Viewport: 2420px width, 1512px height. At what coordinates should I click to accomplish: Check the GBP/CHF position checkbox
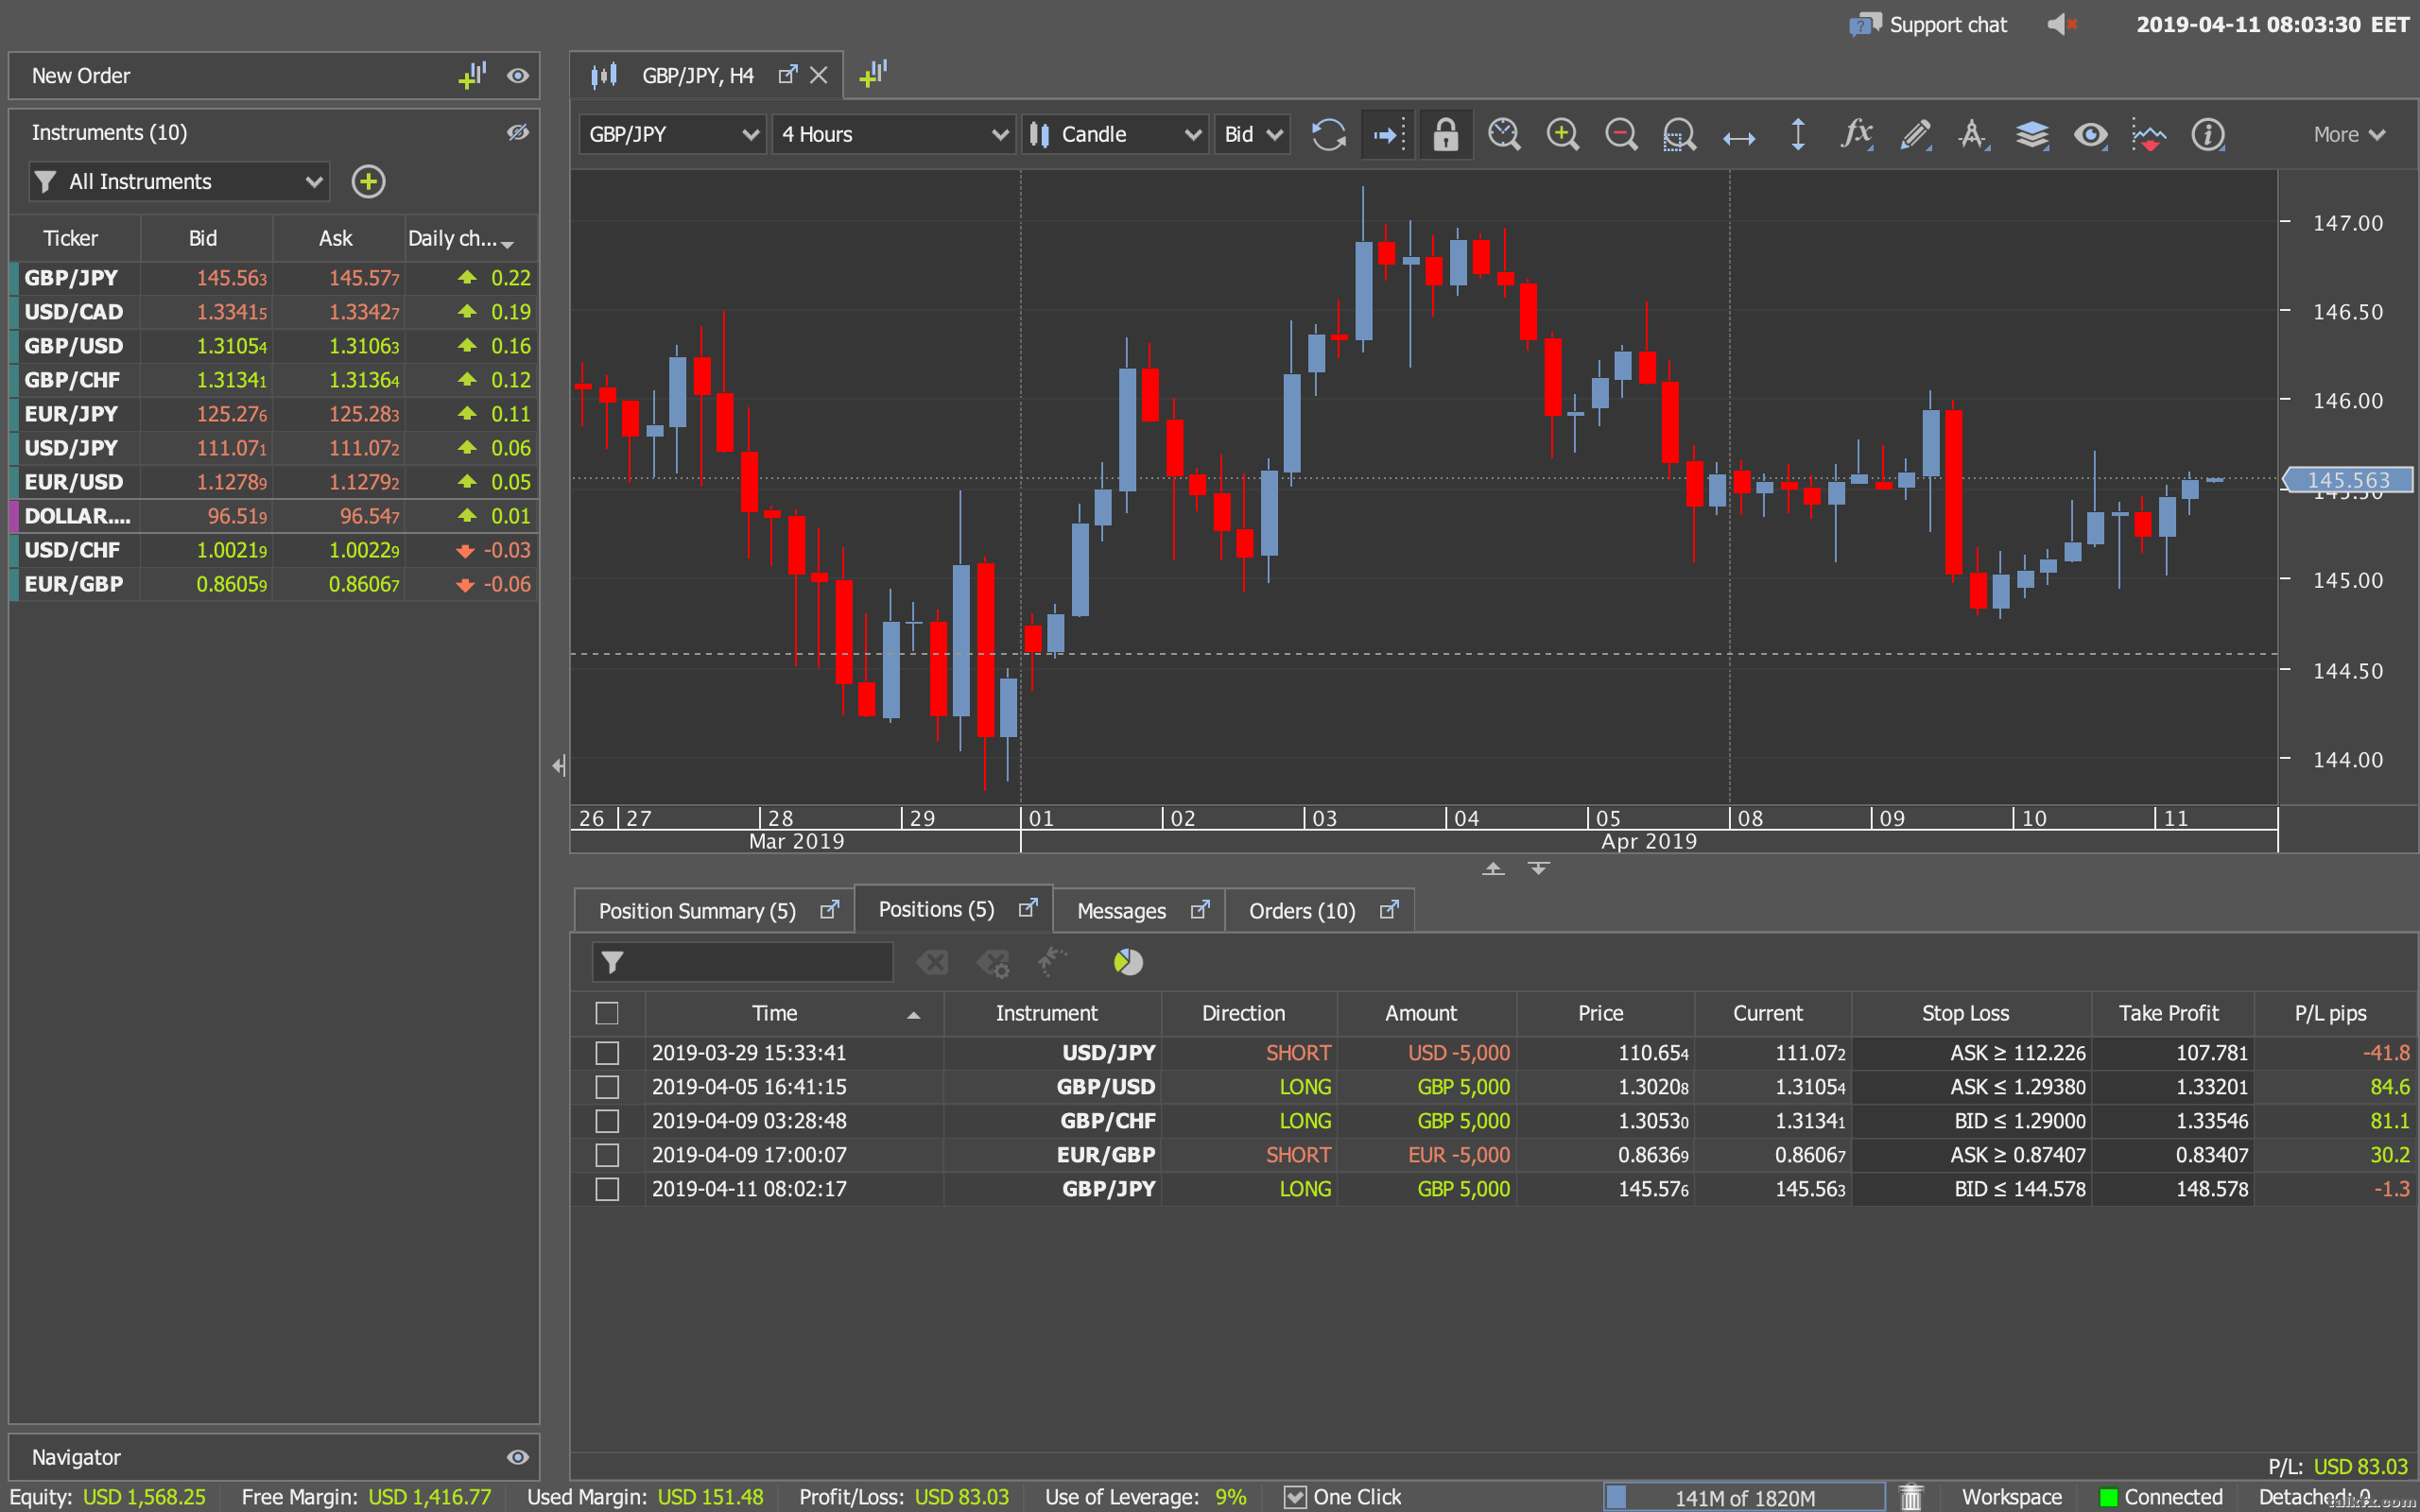[607, 1121]
